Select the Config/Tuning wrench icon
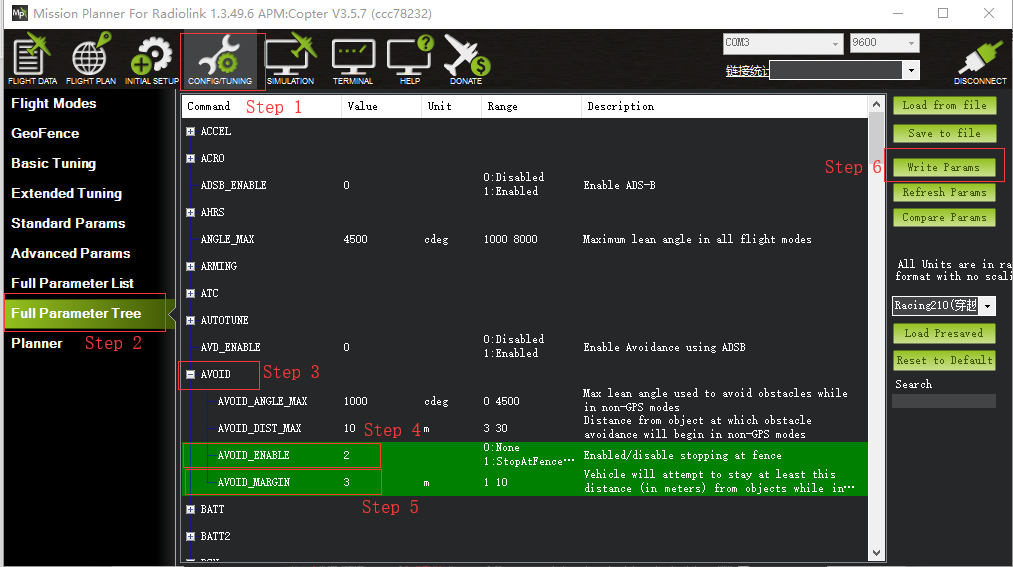The height and width of the screenshot is (567, 1013). point(222,60)
